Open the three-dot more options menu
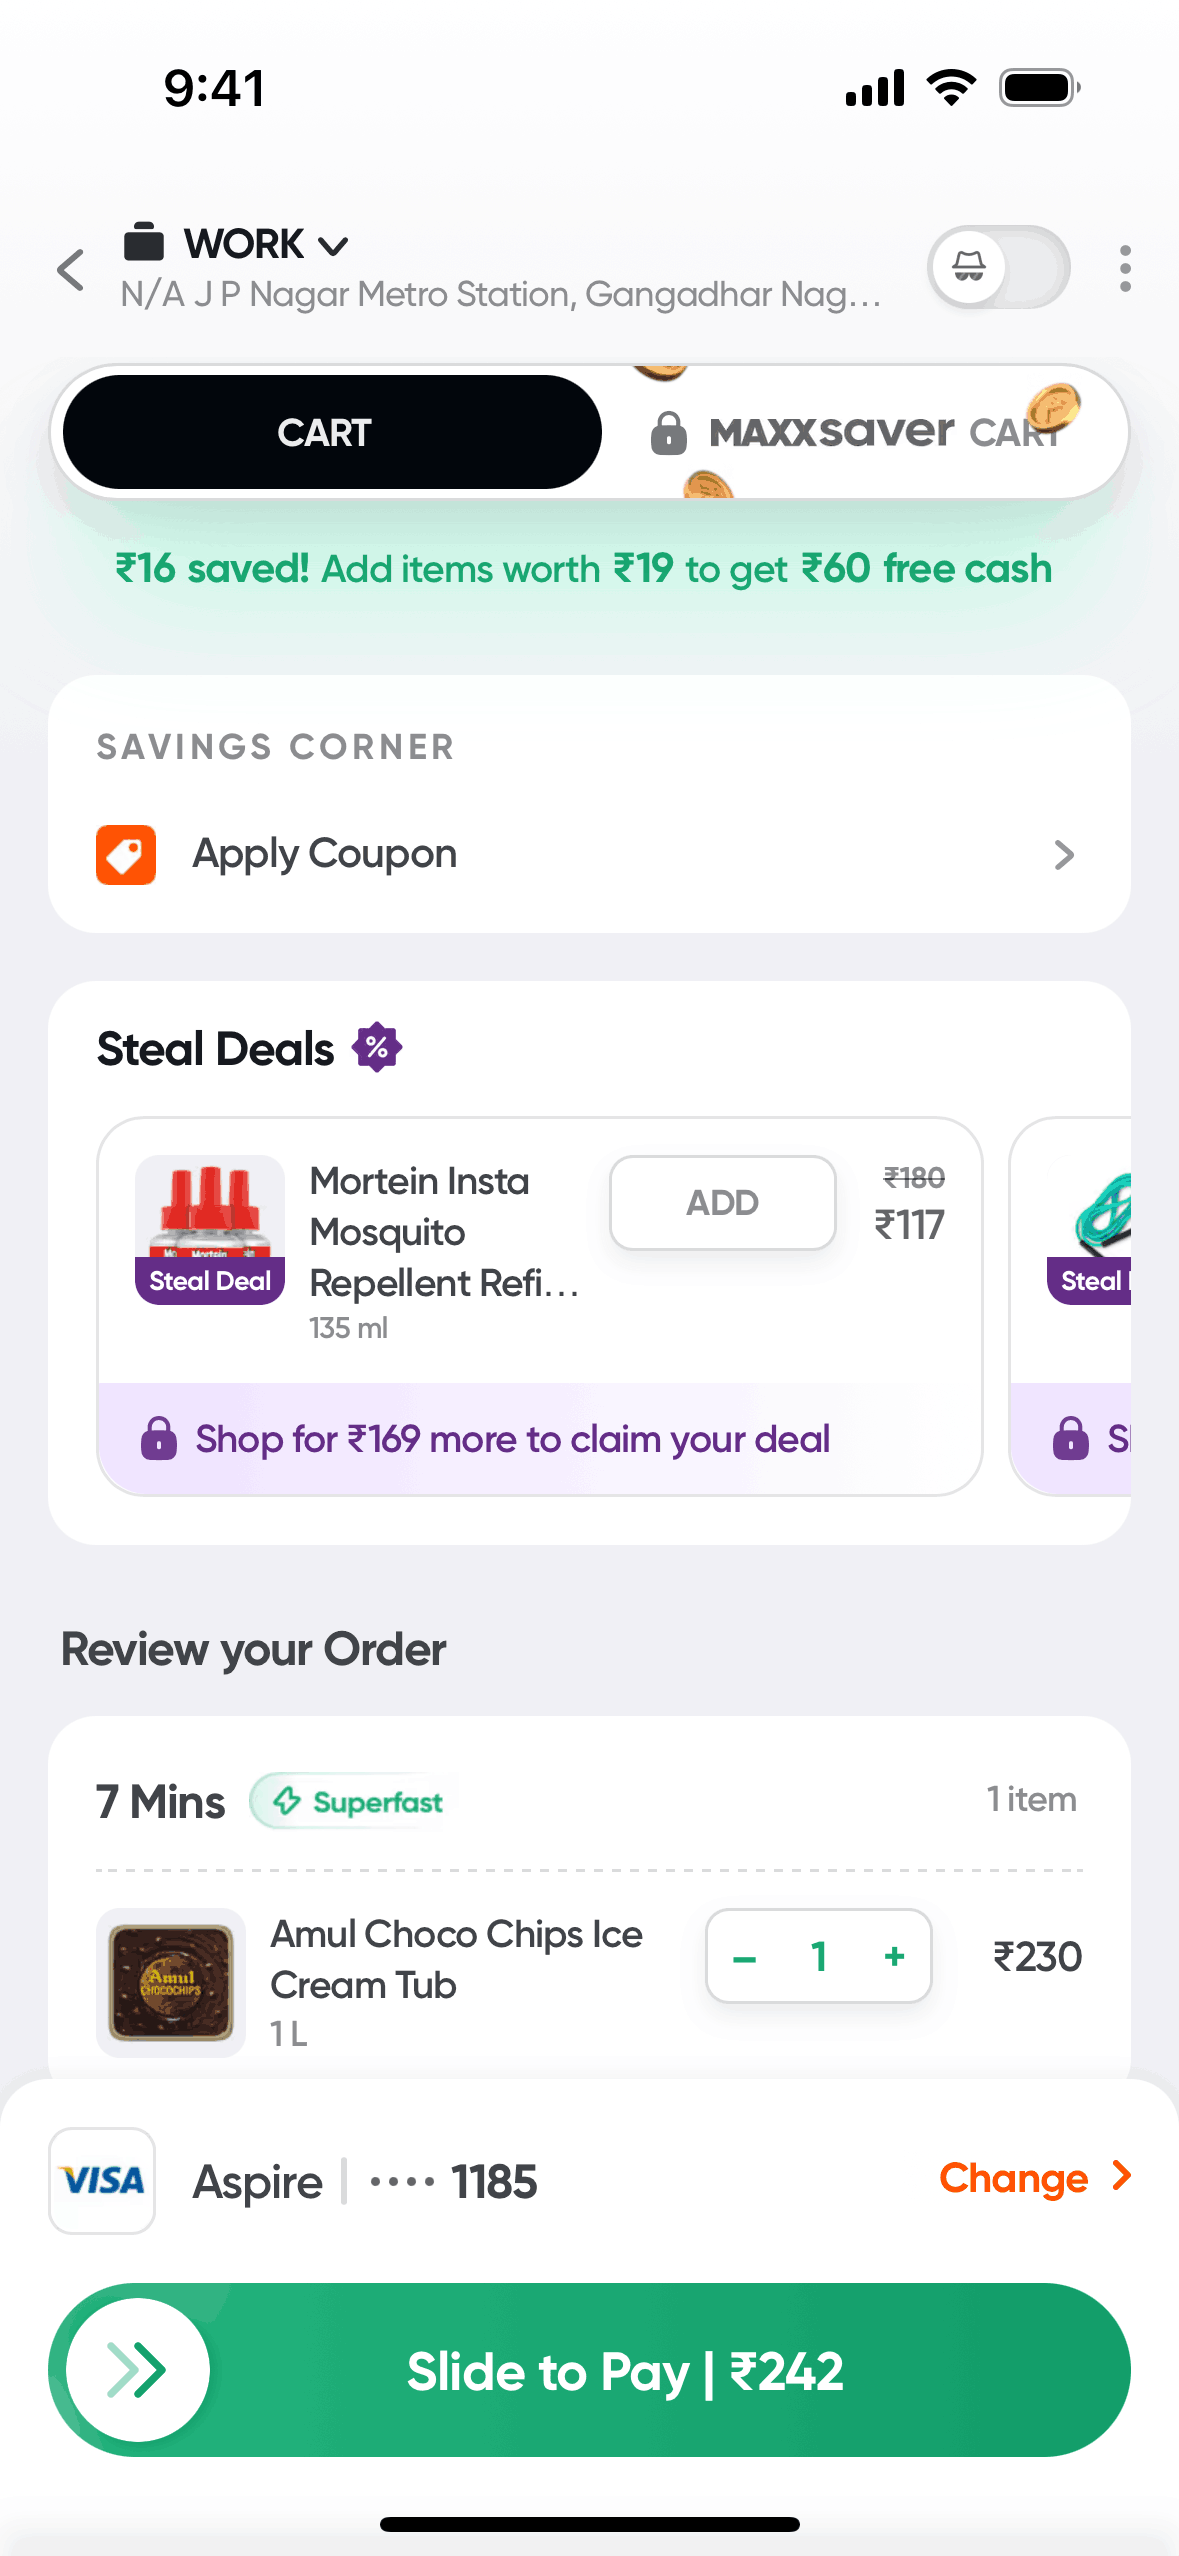This screenshot has height=2556, width=1179. (x=1125, y=269)
